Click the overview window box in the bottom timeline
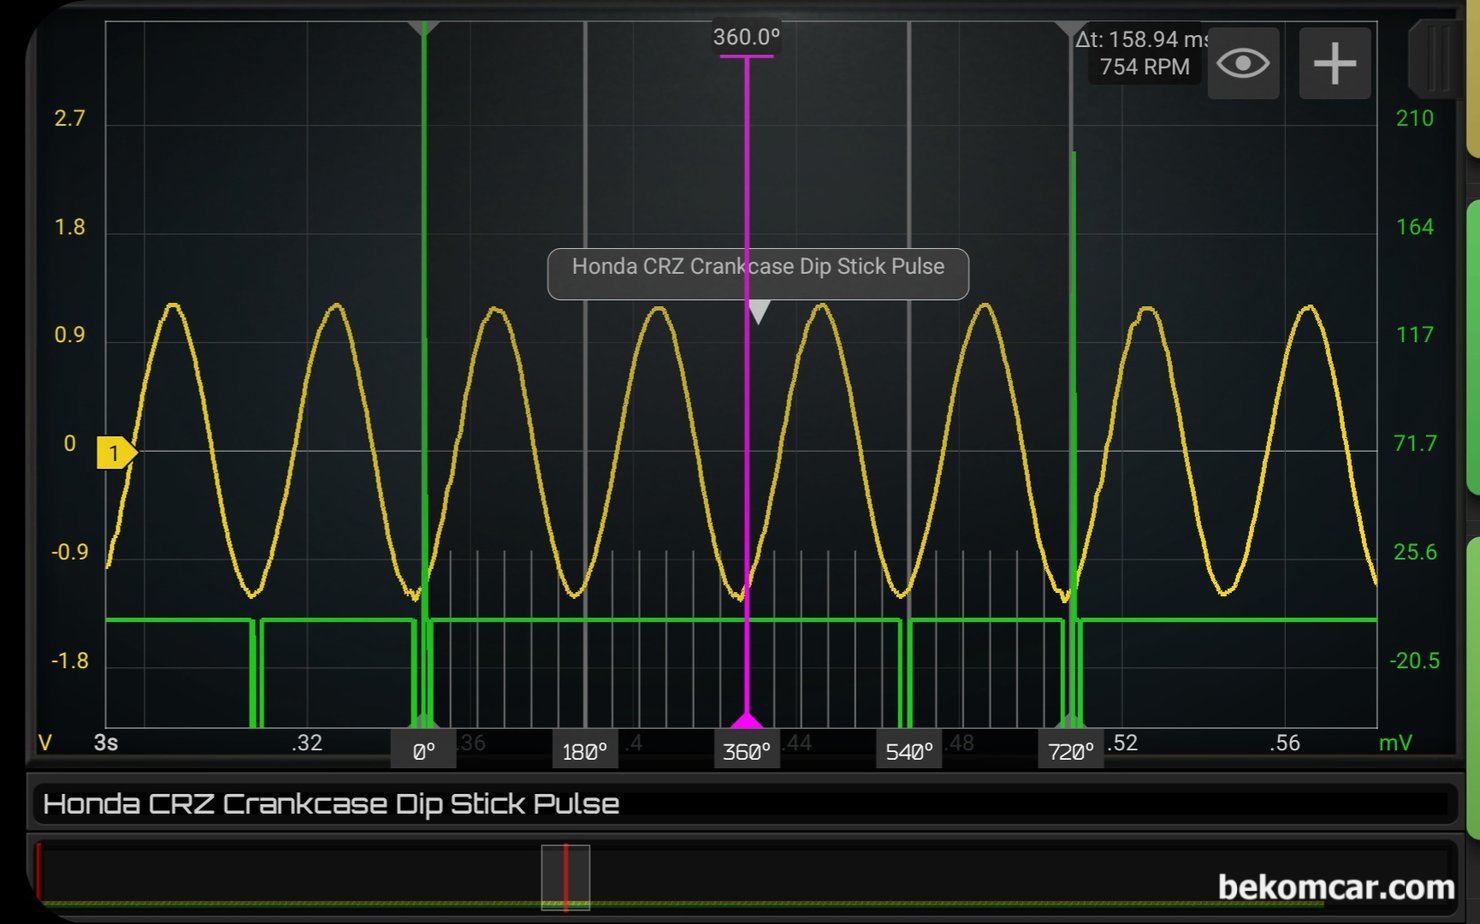Image resolution: width=1480 pixels, height=924 pixels. click(565, 877)
